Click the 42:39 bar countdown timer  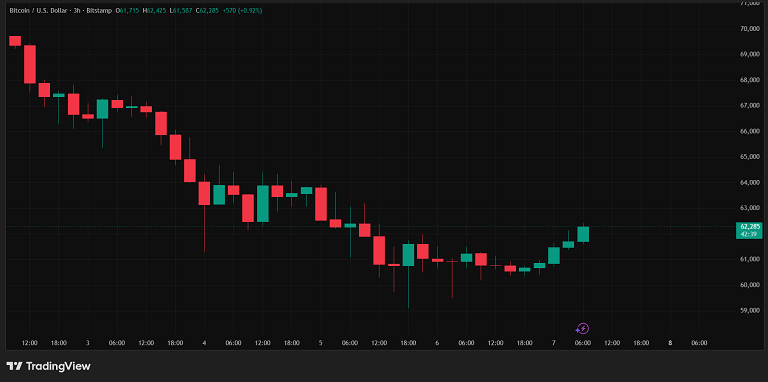click(x=749, y=234)
